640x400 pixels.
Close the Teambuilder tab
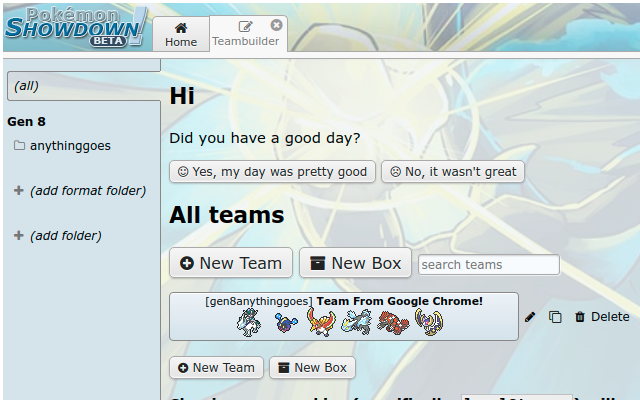tap(276, 25)
